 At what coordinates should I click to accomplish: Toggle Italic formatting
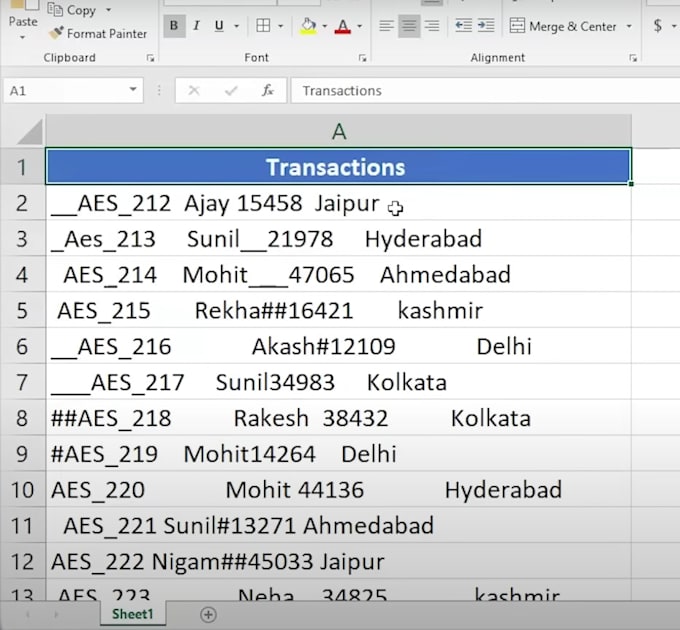coord(196,26)
